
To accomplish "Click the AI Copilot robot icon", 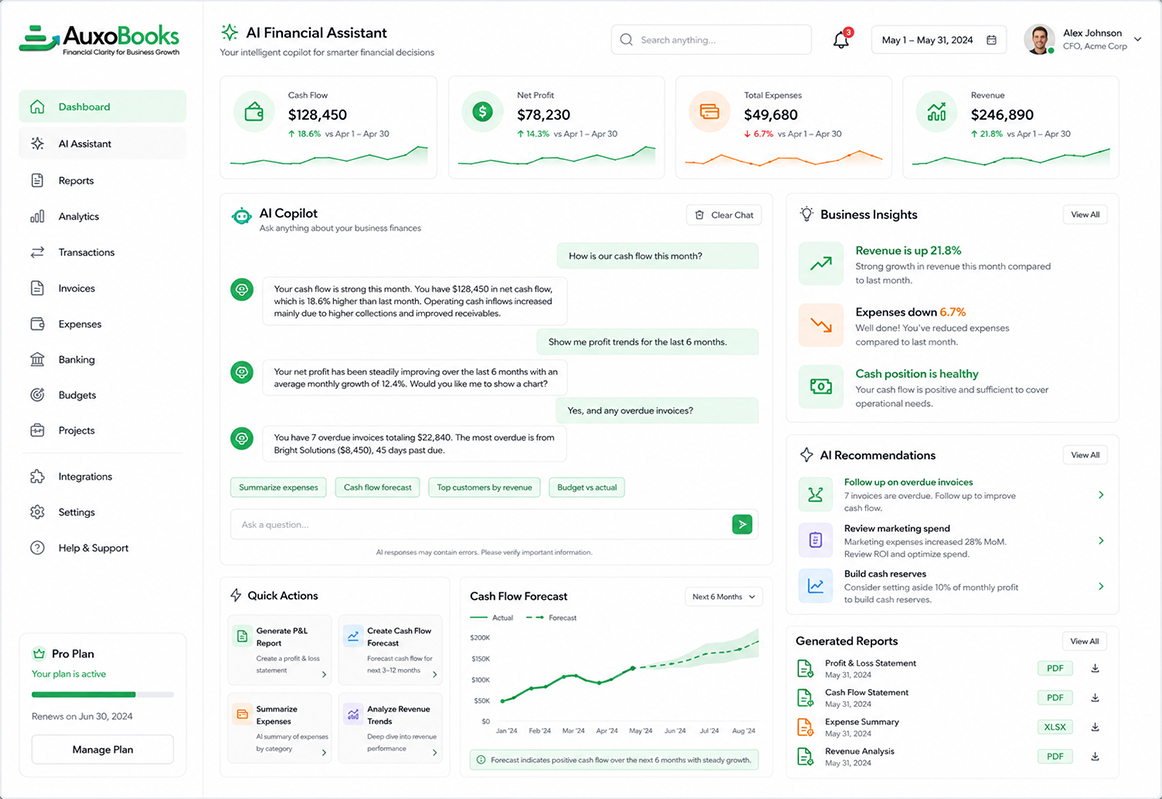I will point(242,216).
